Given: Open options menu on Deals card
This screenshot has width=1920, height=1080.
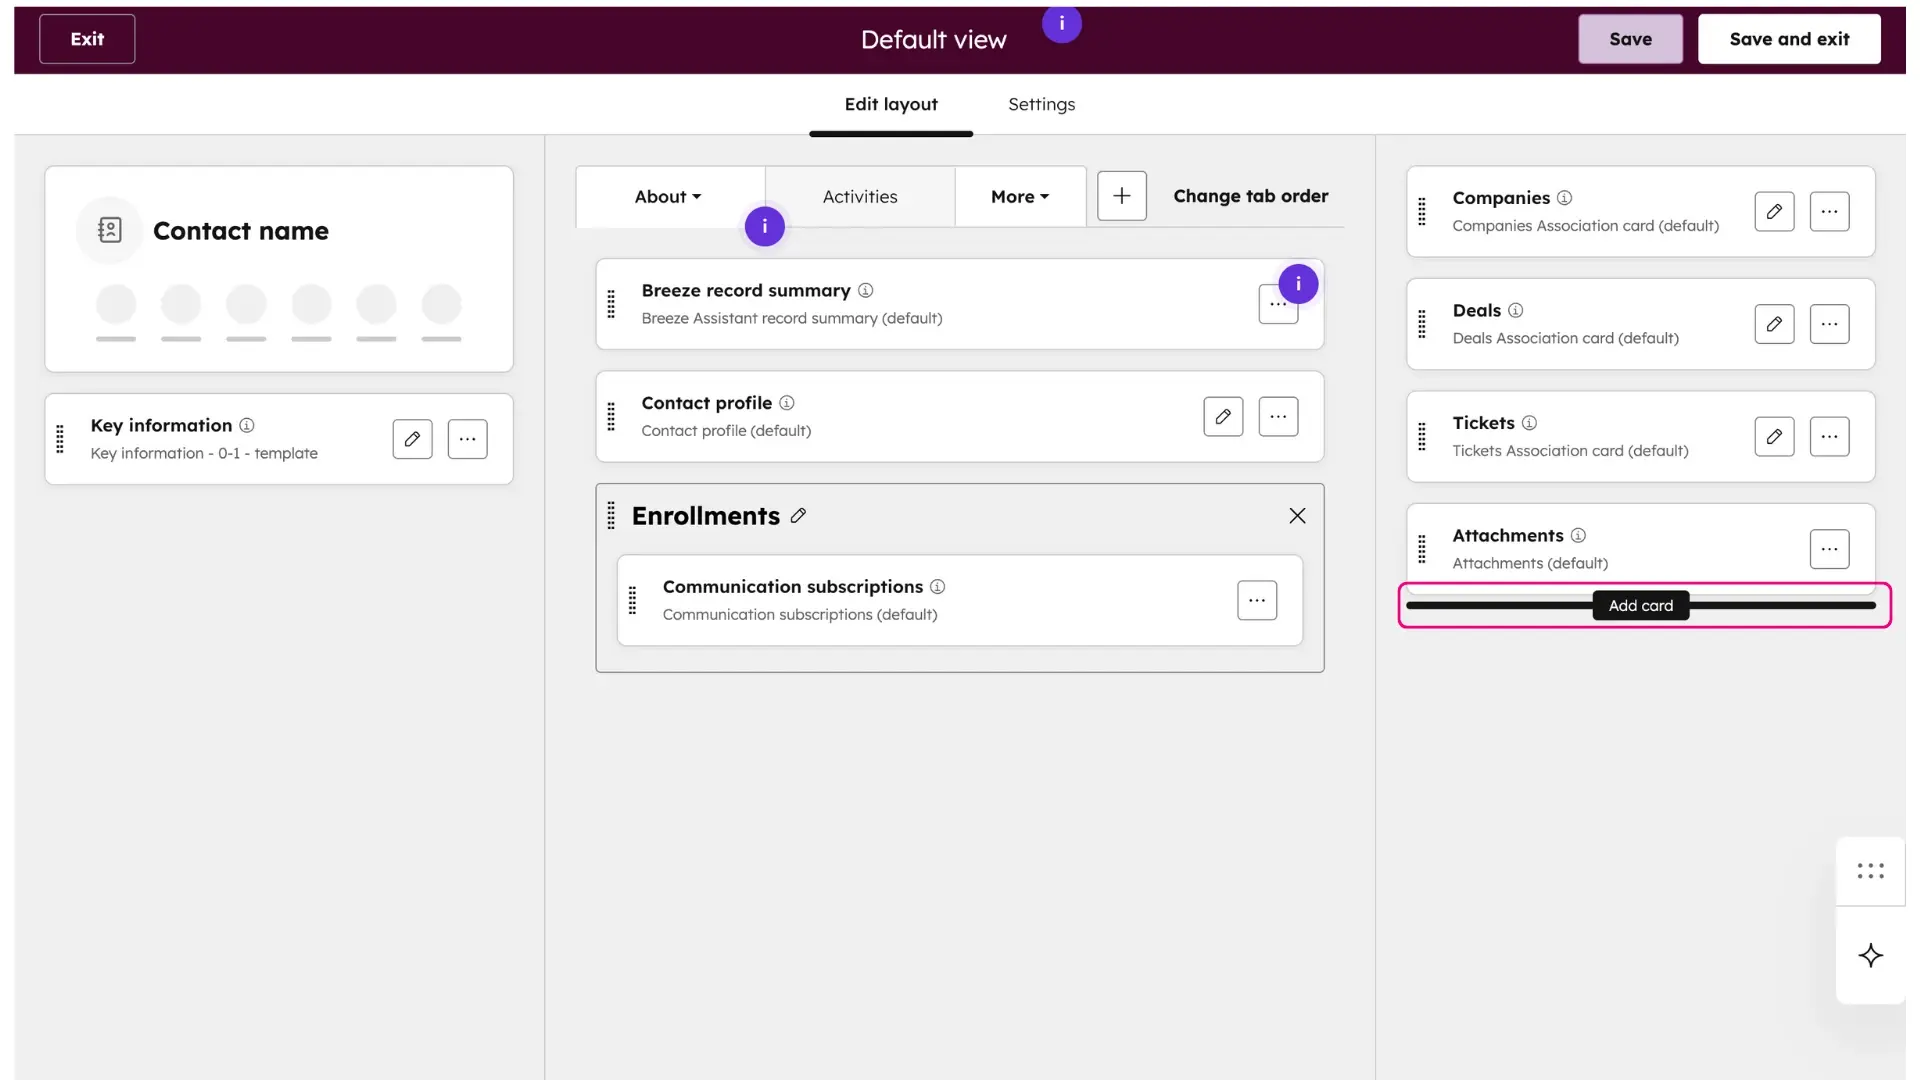Looking at the screenshot, I should click(x=1830, y=324).
